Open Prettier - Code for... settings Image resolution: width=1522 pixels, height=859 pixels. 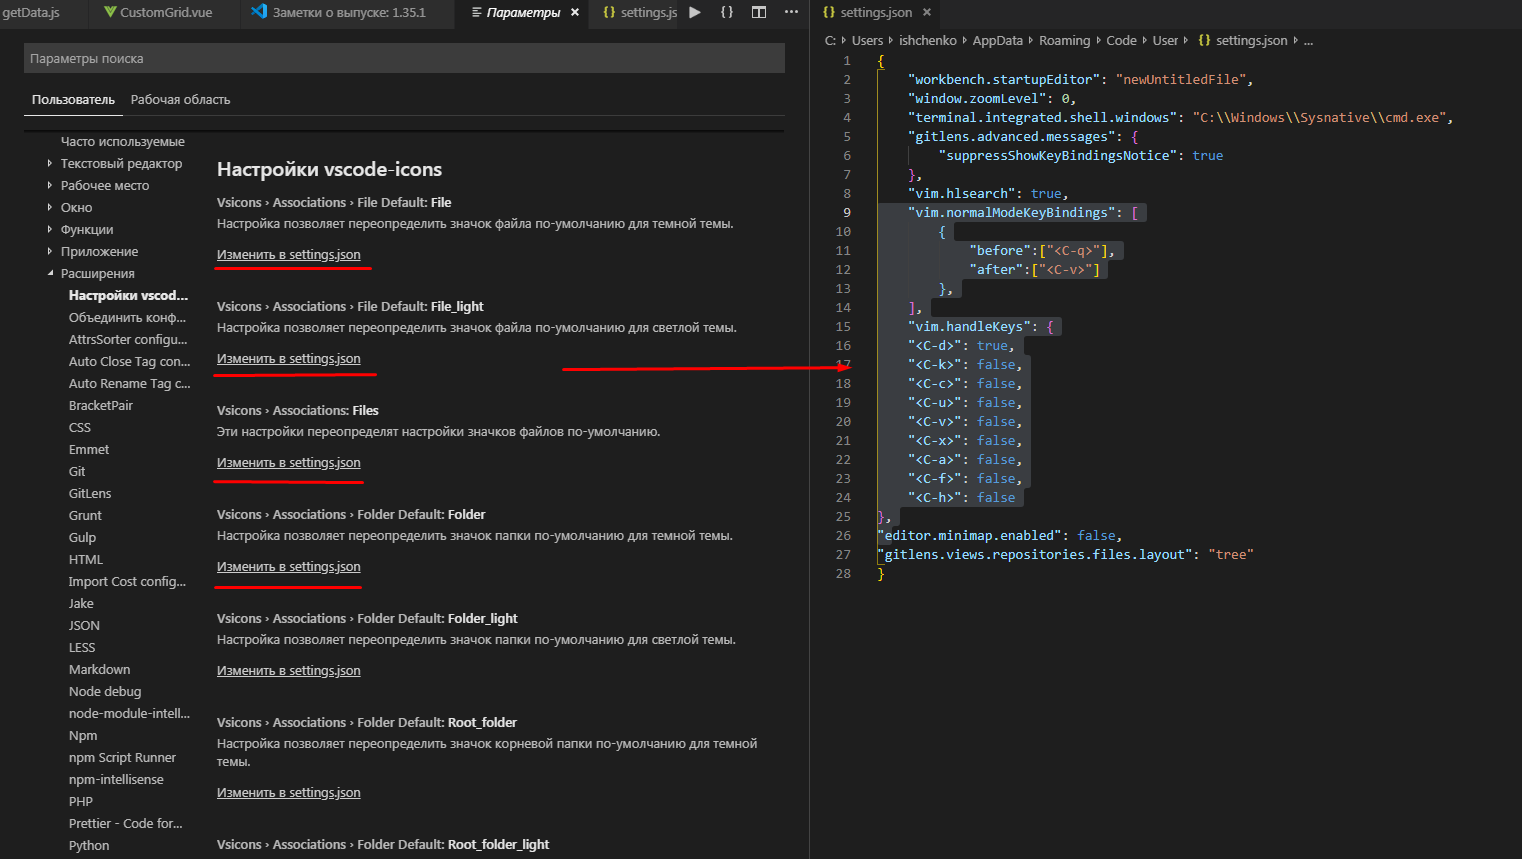pos(125,823)
